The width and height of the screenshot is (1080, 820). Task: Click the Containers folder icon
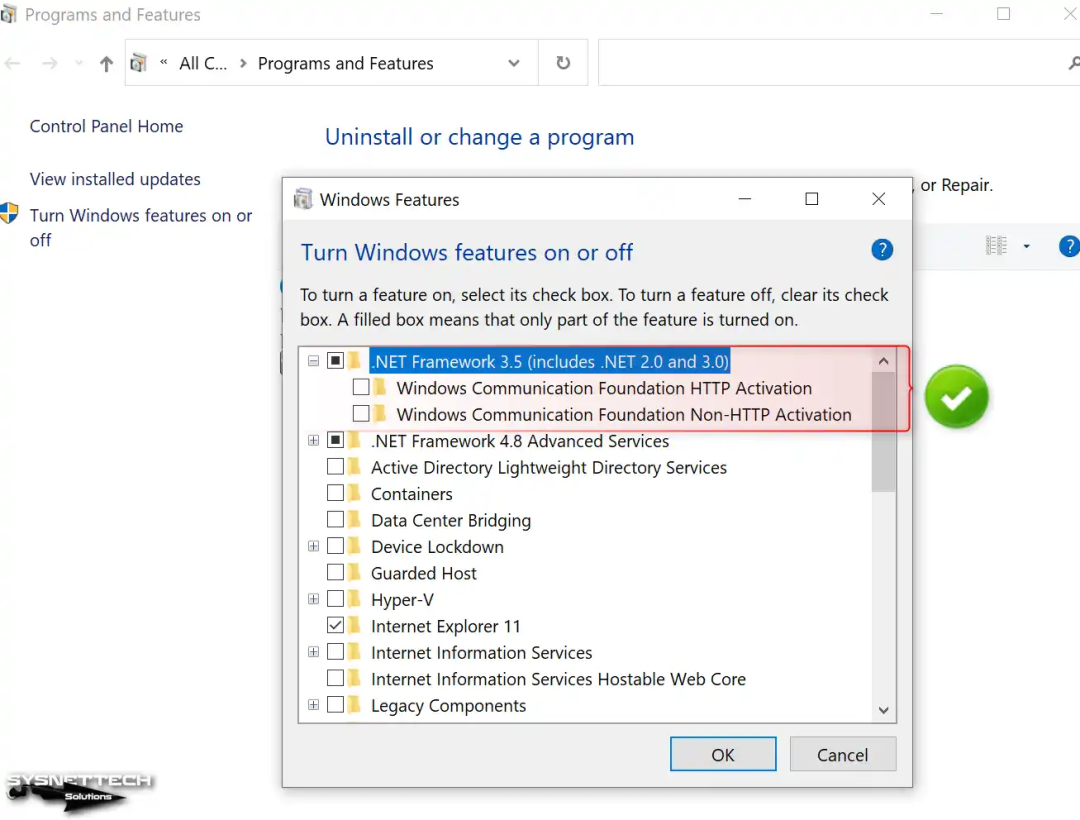[355, 493]
